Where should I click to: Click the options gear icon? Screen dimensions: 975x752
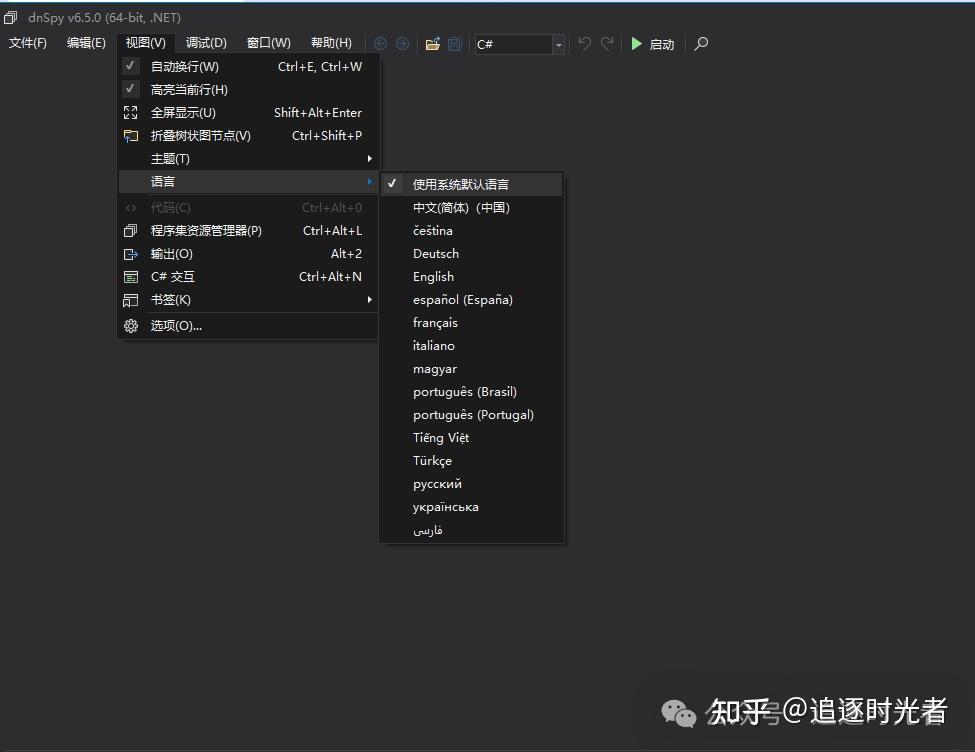[x=131, y=325]
